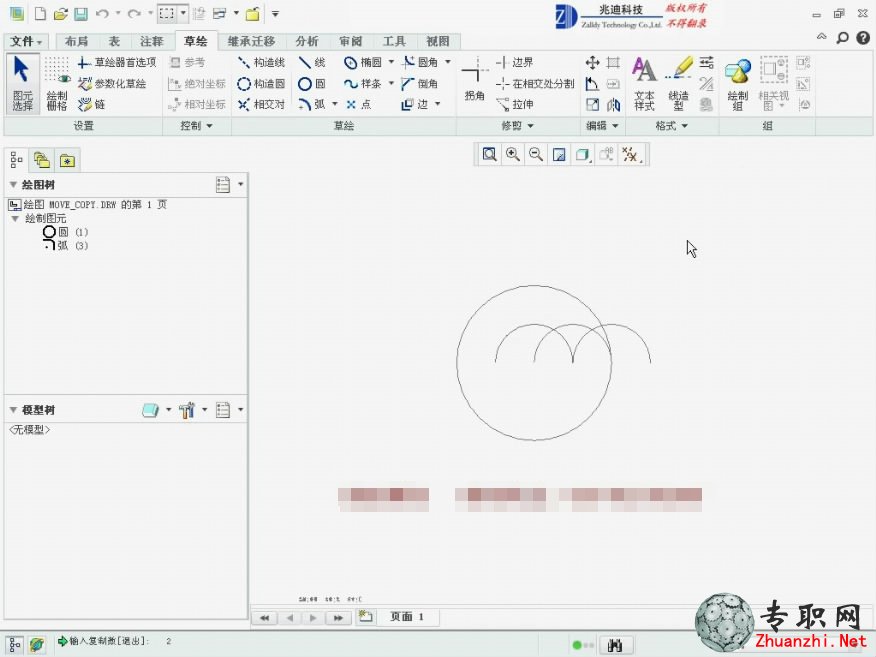The height and width of the screenshot is (657, 876).
Task: Select the 拉伸 stretch tool
Action: tap(515, 104)
